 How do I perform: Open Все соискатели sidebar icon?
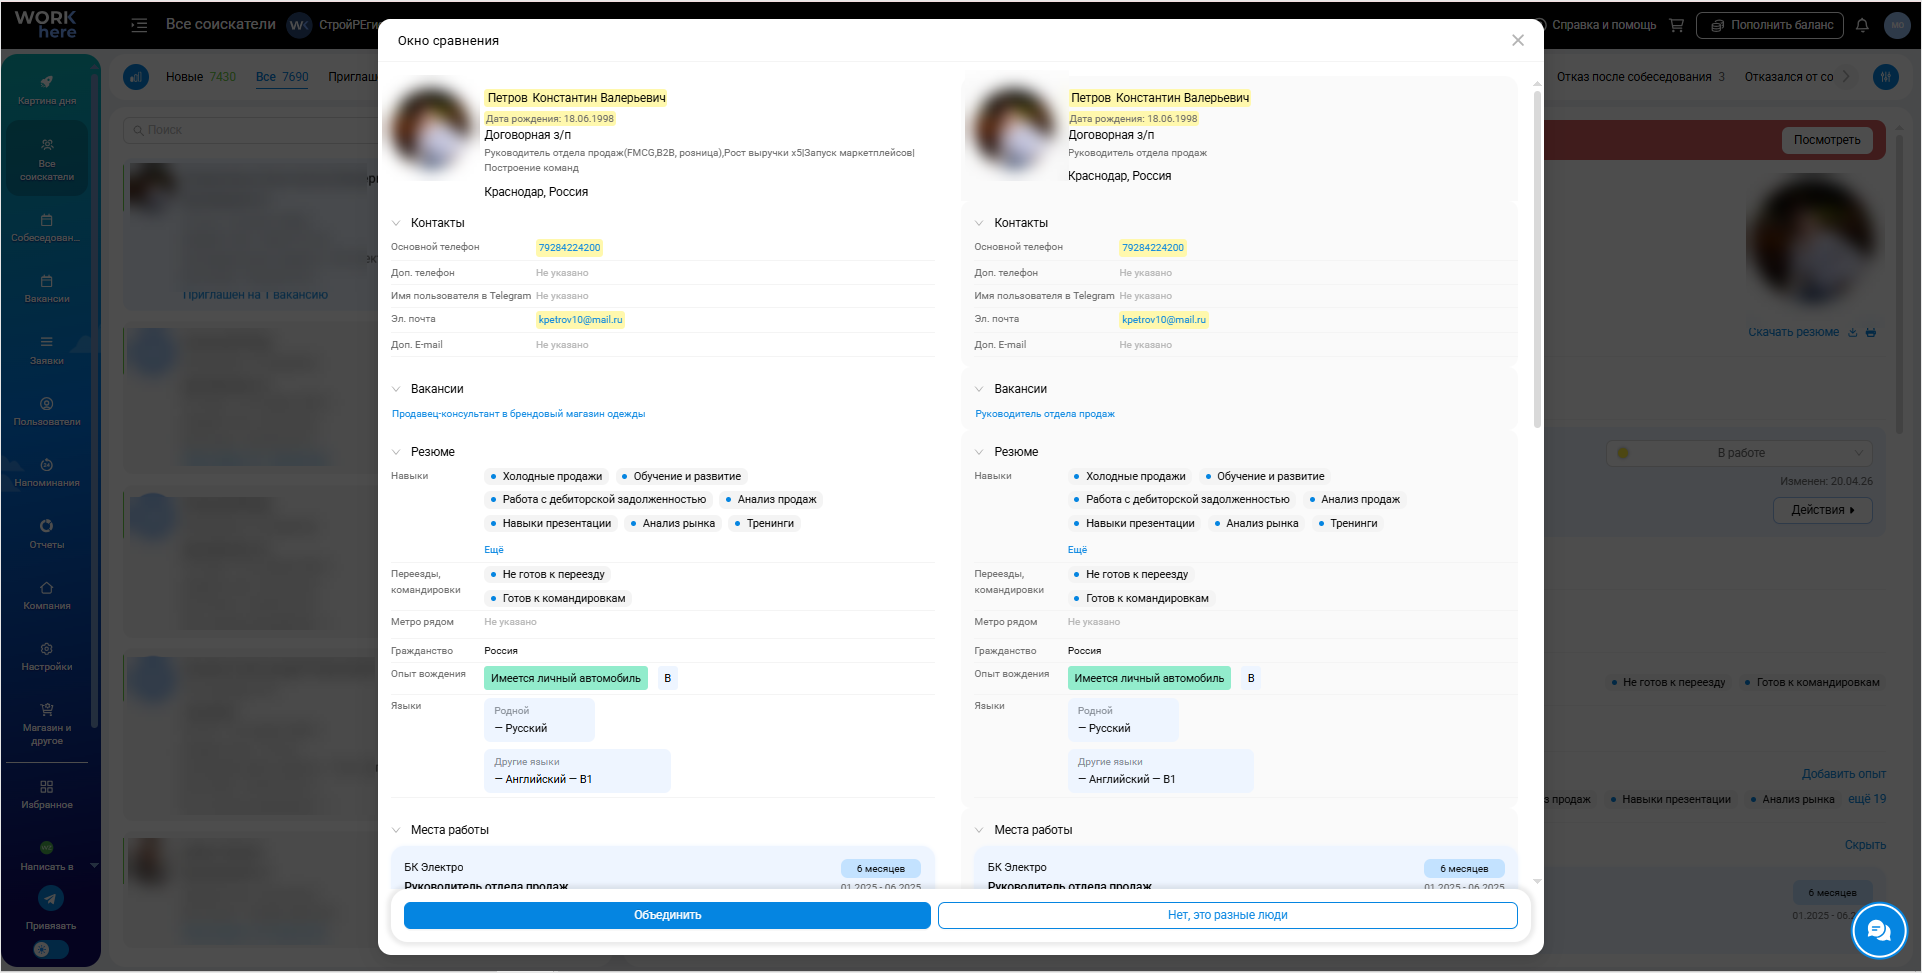click(47, 145)
